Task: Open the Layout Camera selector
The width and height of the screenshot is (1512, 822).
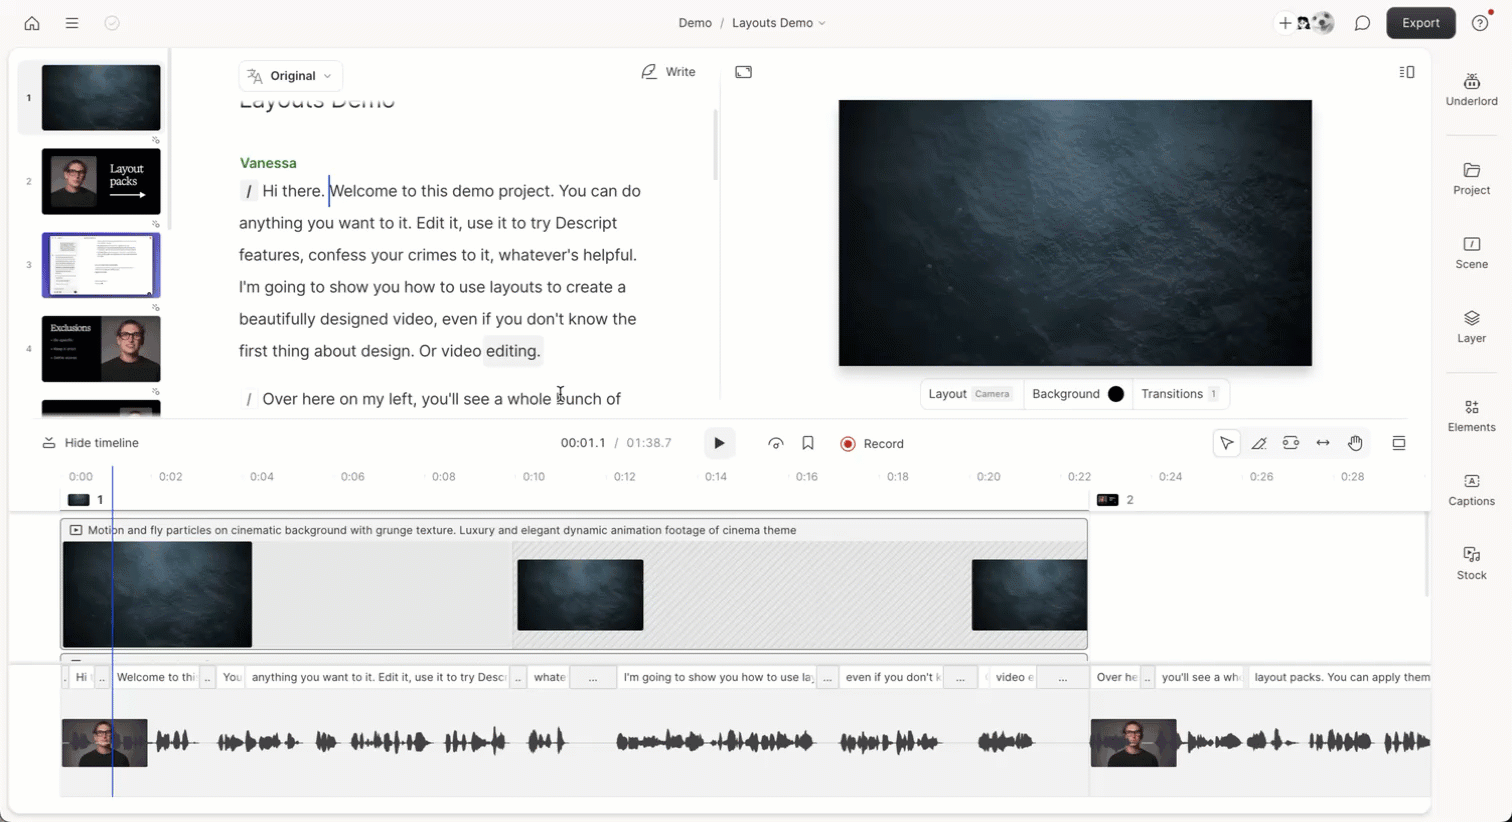Action: point(970,394)
